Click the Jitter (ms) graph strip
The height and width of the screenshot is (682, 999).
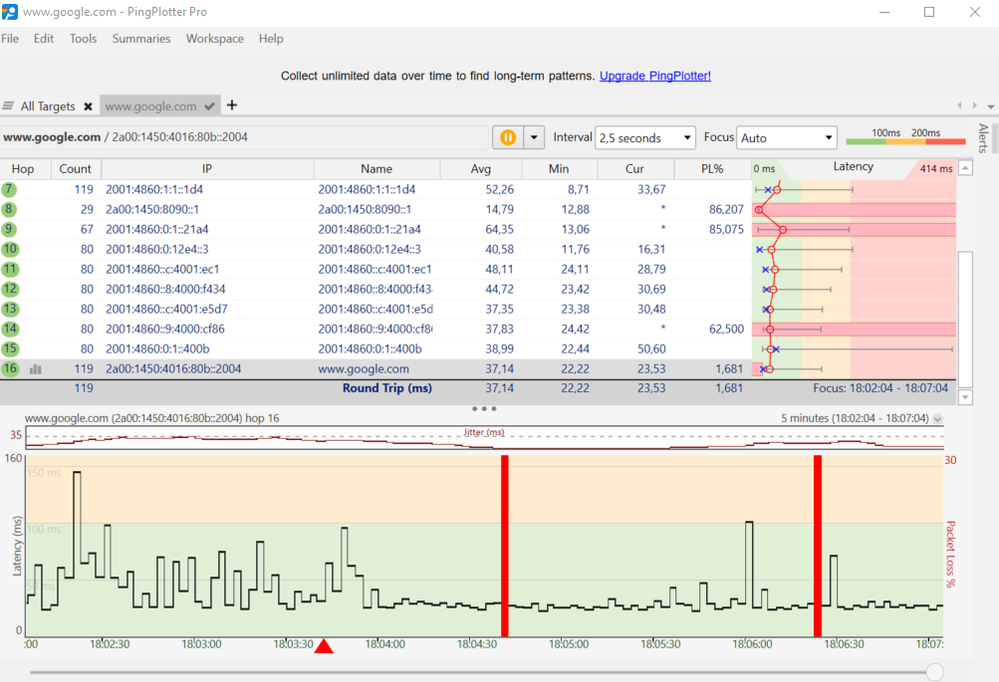(484, 438)
